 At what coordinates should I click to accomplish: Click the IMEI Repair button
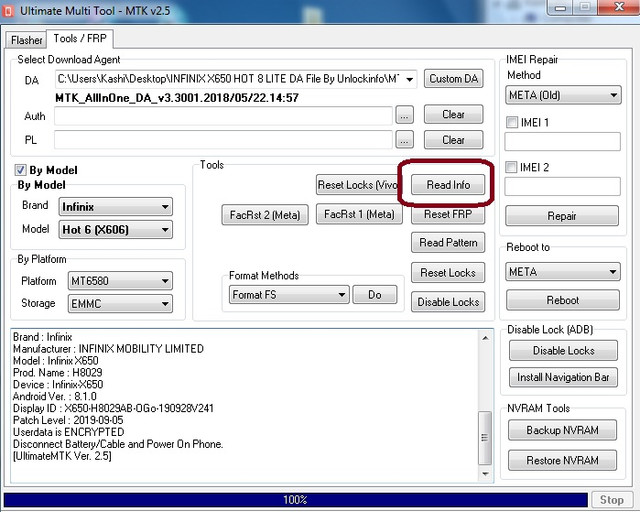pos(562,216)
